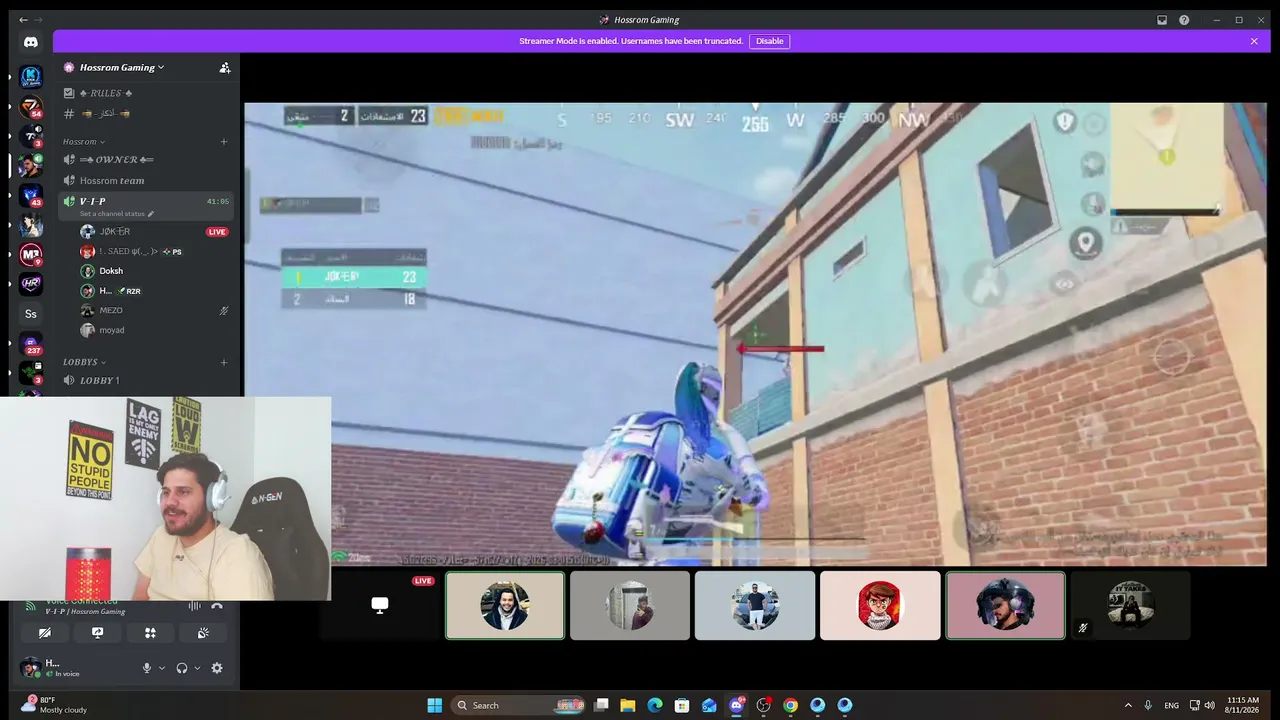Screen dimensions: 1280x720
Task: Toggle the camera on or off
Action: (x=45, y=633)
